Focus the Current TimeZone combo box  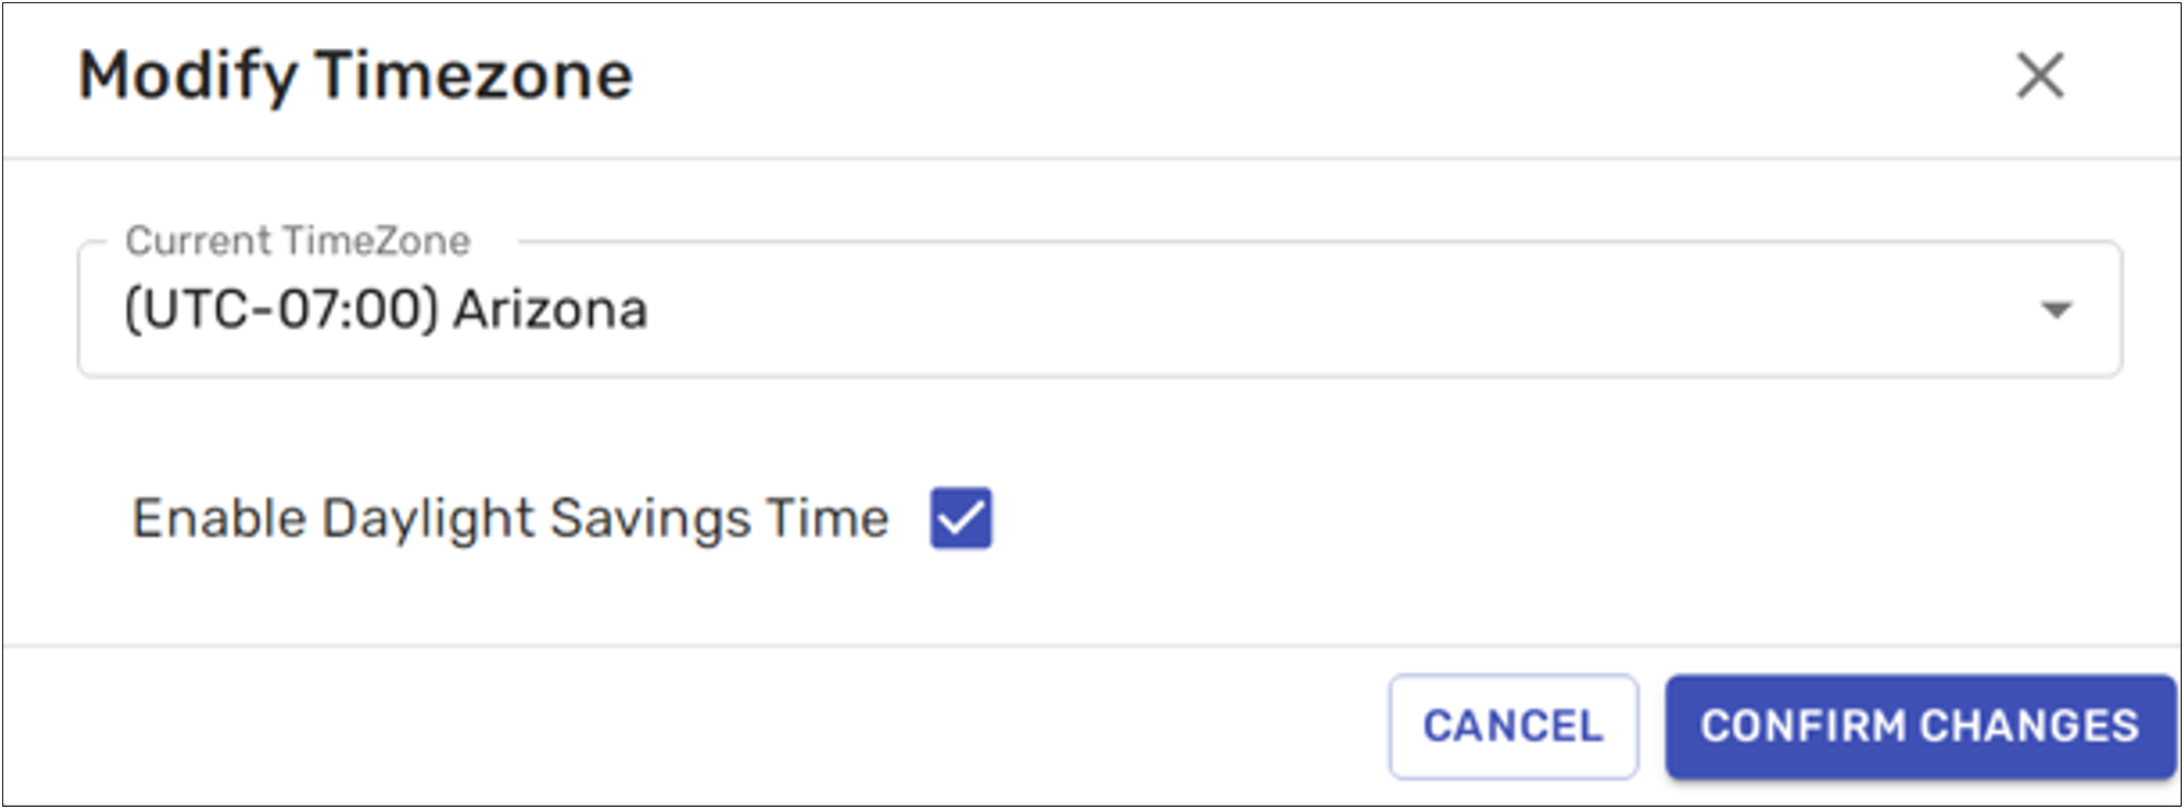point(1098,309)
